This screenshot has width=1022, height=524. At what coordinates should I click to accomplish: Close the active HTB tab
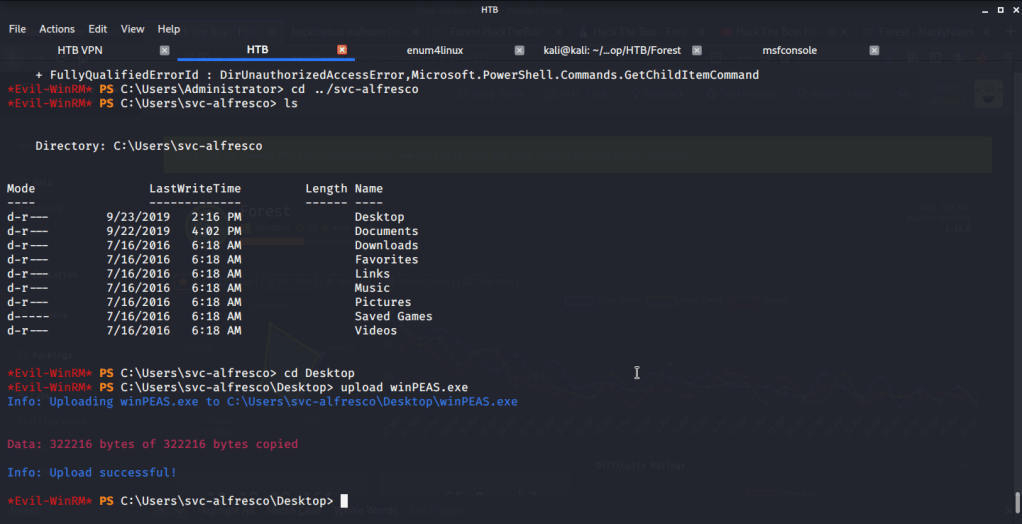point(342,50)
